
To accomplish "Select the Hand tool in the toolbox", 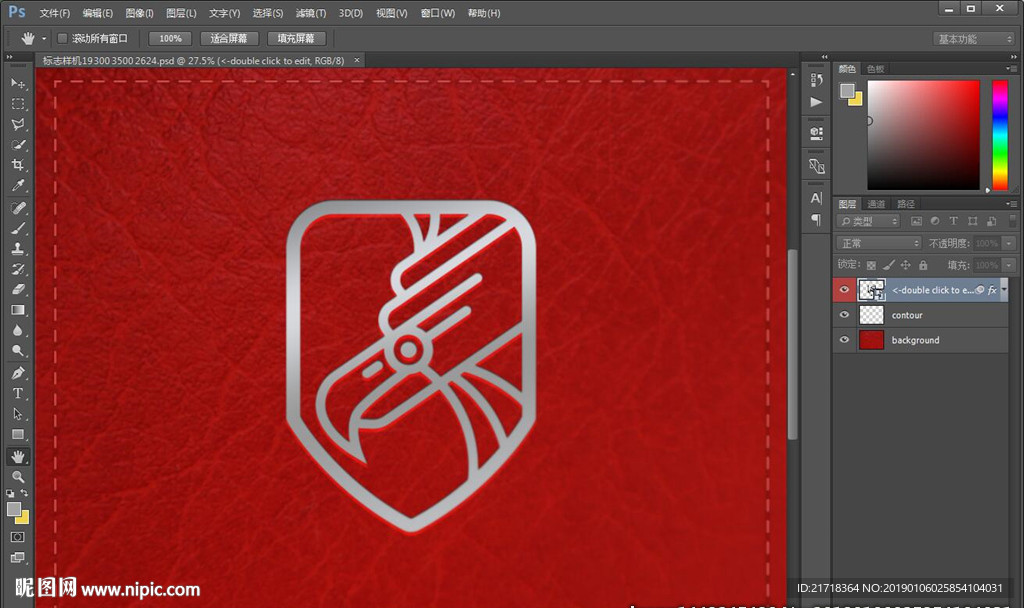I will pyautogui.click(x=18, y=456).
